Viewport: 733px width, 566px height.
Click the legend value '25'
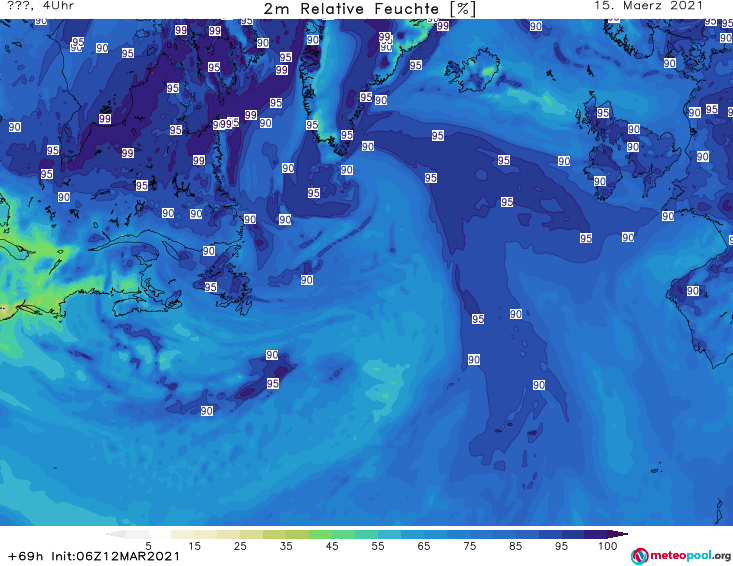(240, 546)
